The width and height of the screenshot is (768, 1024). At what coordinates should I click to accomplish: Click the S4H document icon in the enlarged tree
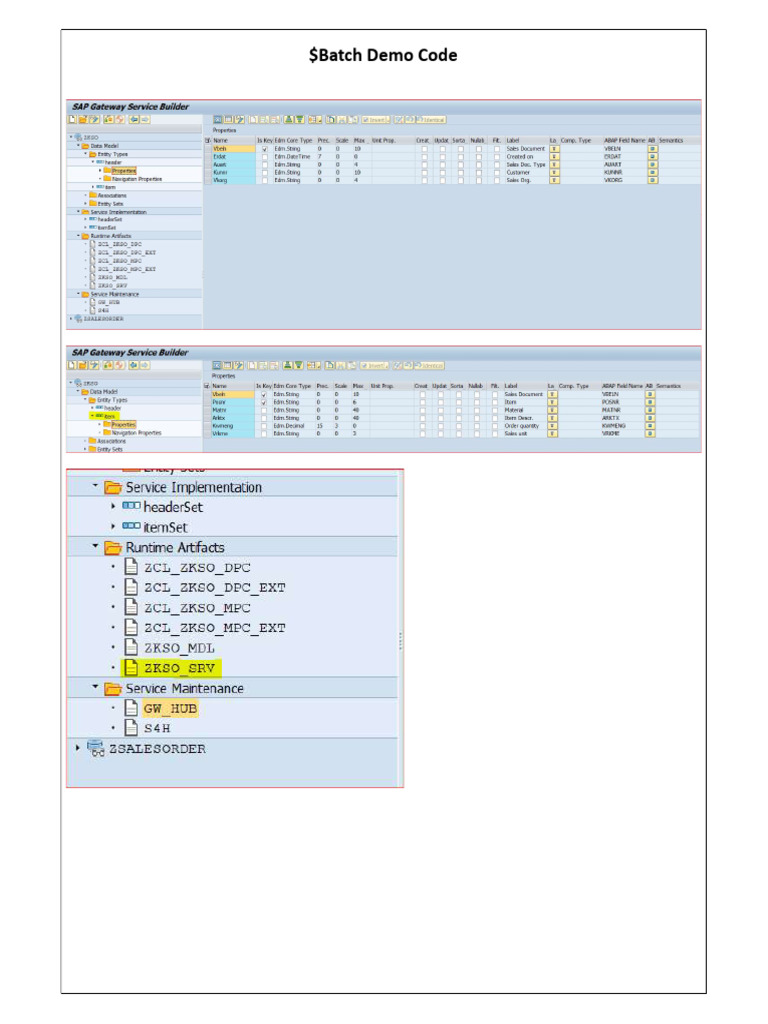pos(131,728)
